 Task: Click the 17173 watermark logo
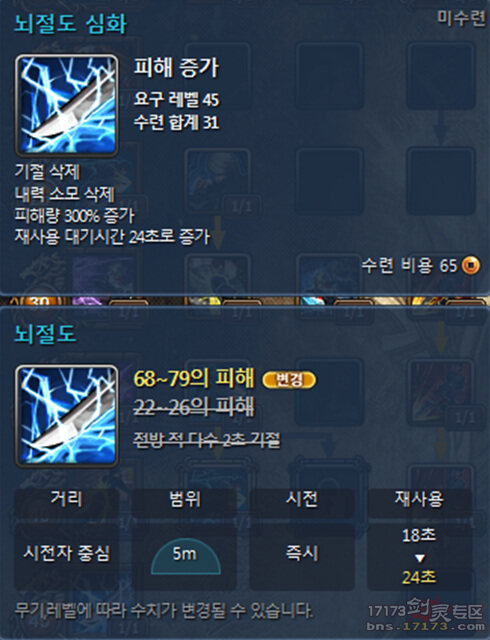click(x=425, y=614)
